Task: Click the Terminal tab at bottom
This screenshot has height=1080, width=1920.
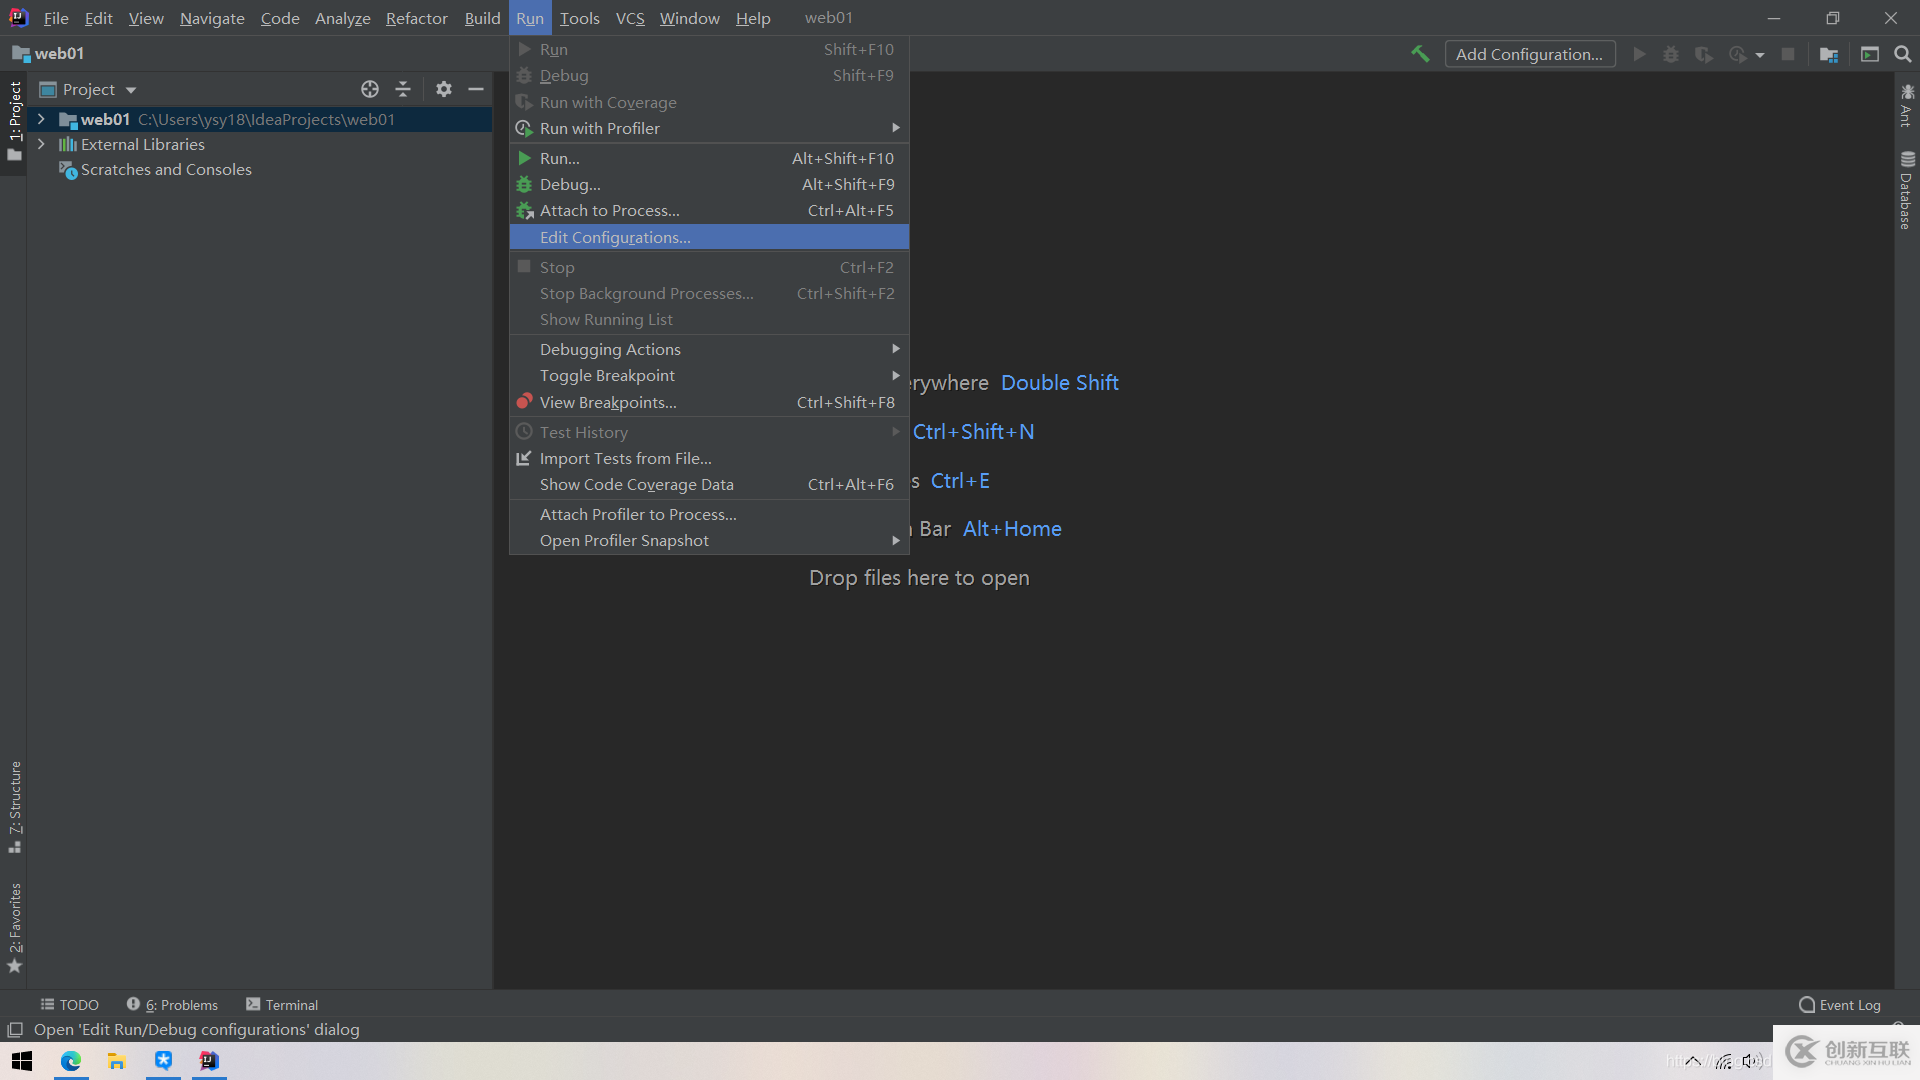Action: 281,1004
